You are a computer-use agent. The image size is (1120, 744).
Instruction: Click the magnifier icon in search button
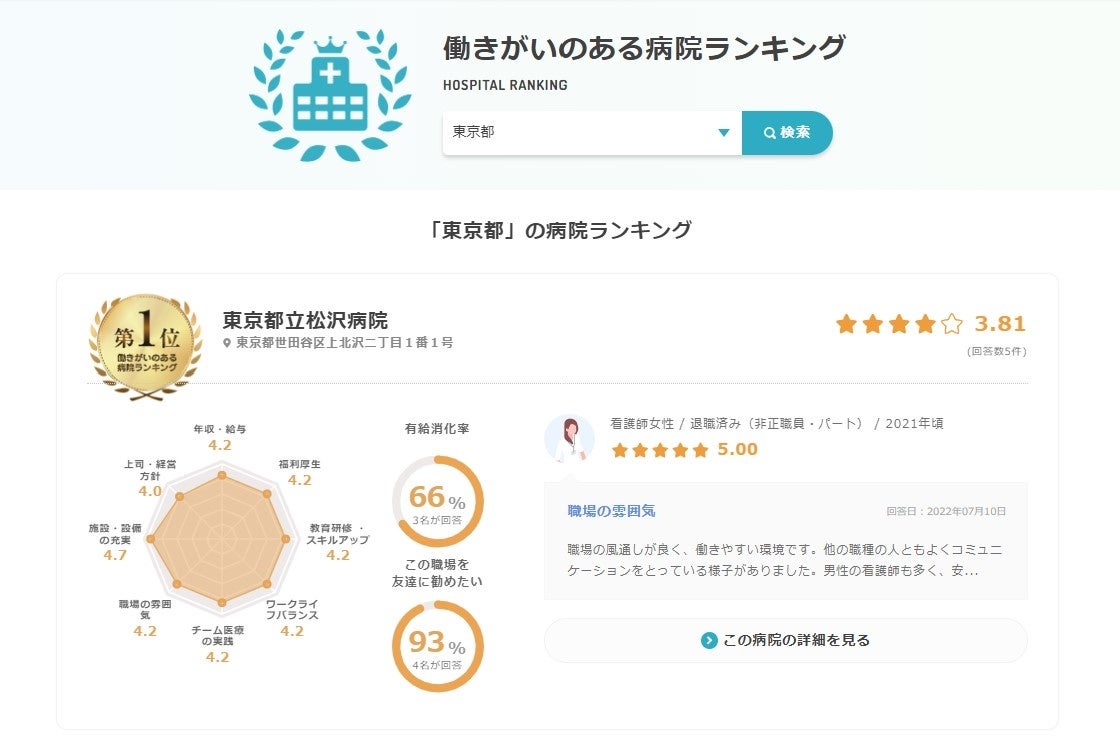point(769,133)
